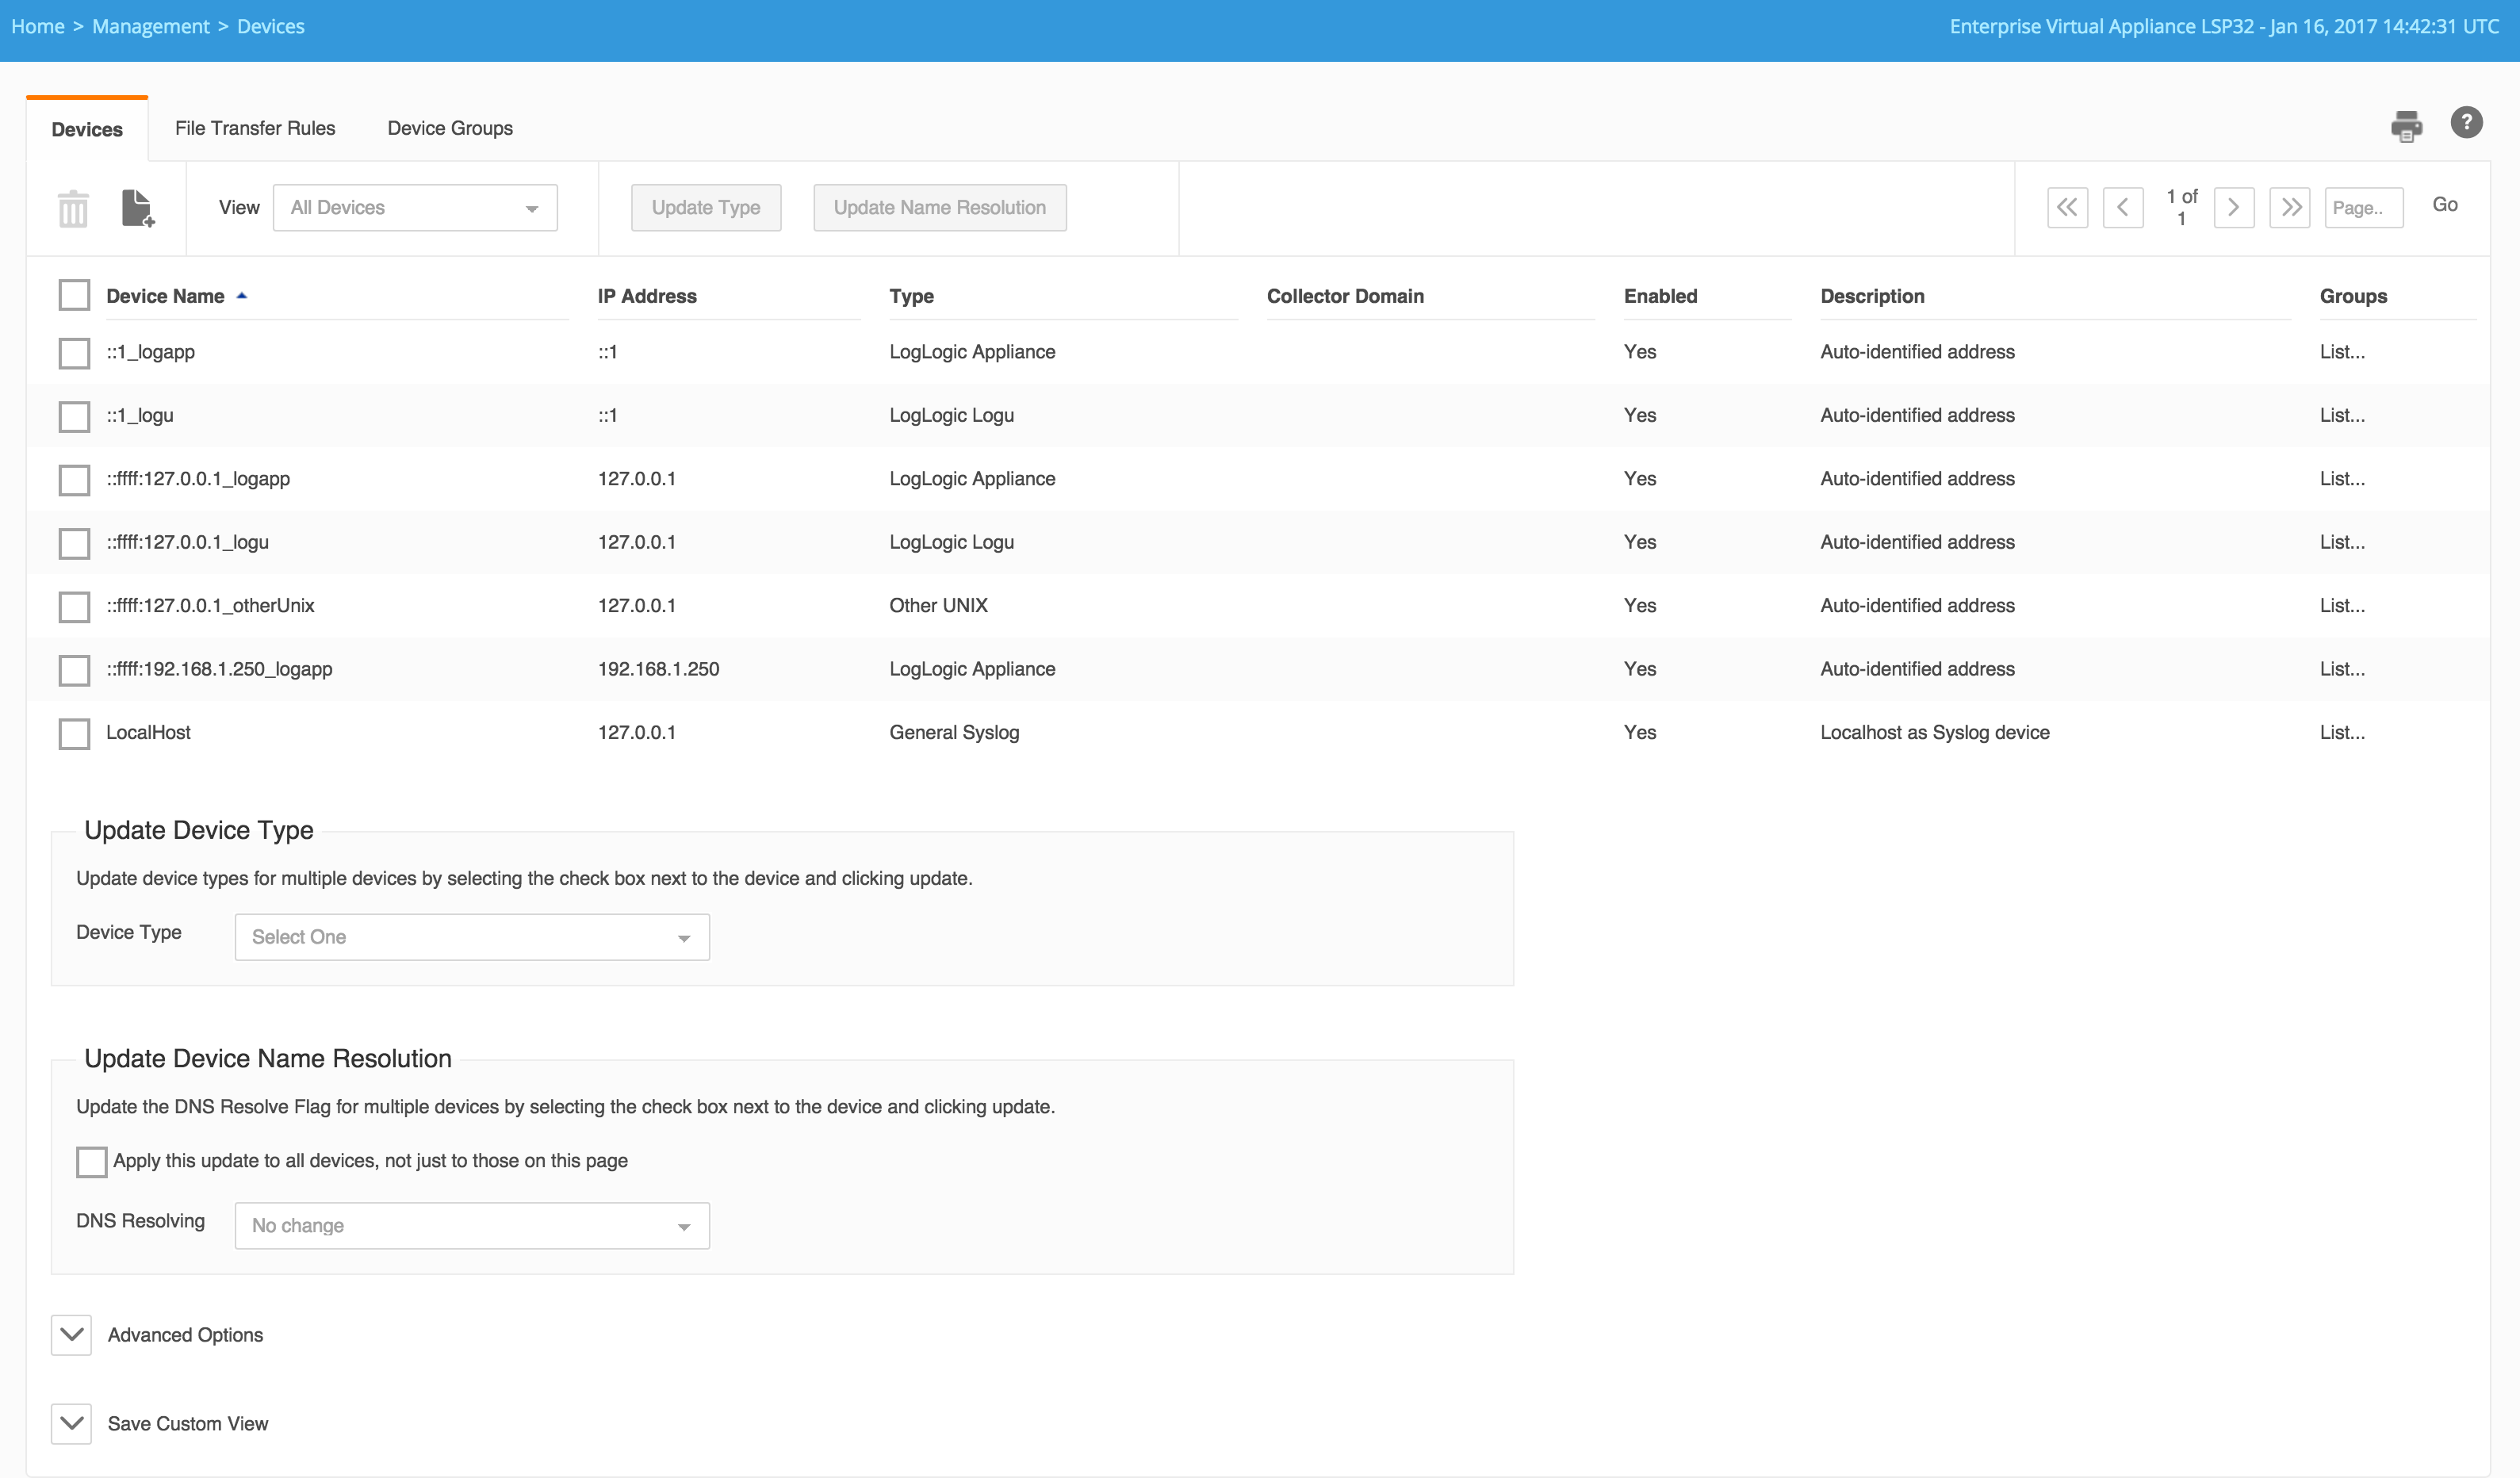
Task: Click the print icon
Action: pos(2406,126)
